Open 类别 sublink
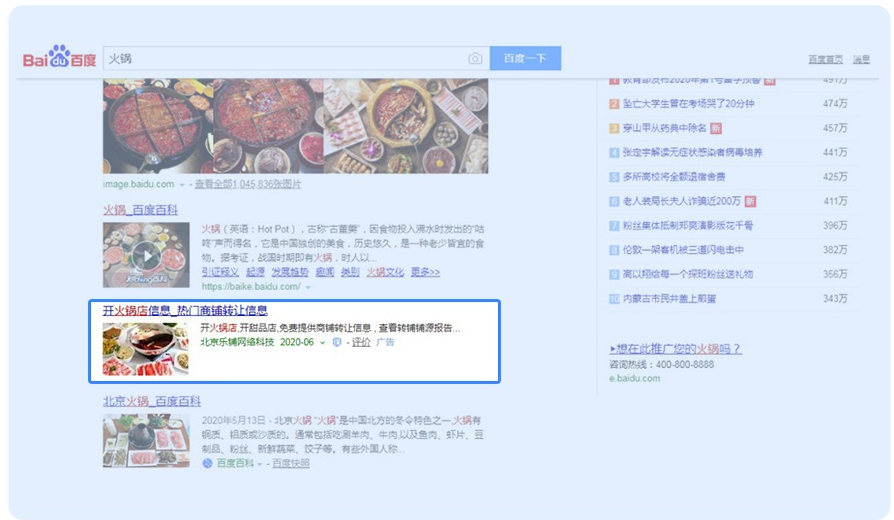 click(350, 272)
